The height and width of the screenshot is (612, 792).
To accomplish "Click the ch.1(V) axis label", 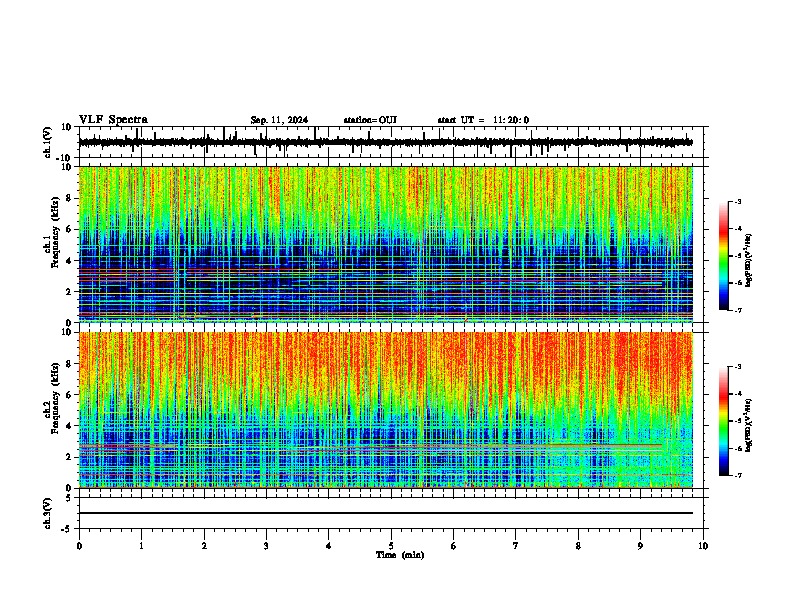I will (47, 142).
